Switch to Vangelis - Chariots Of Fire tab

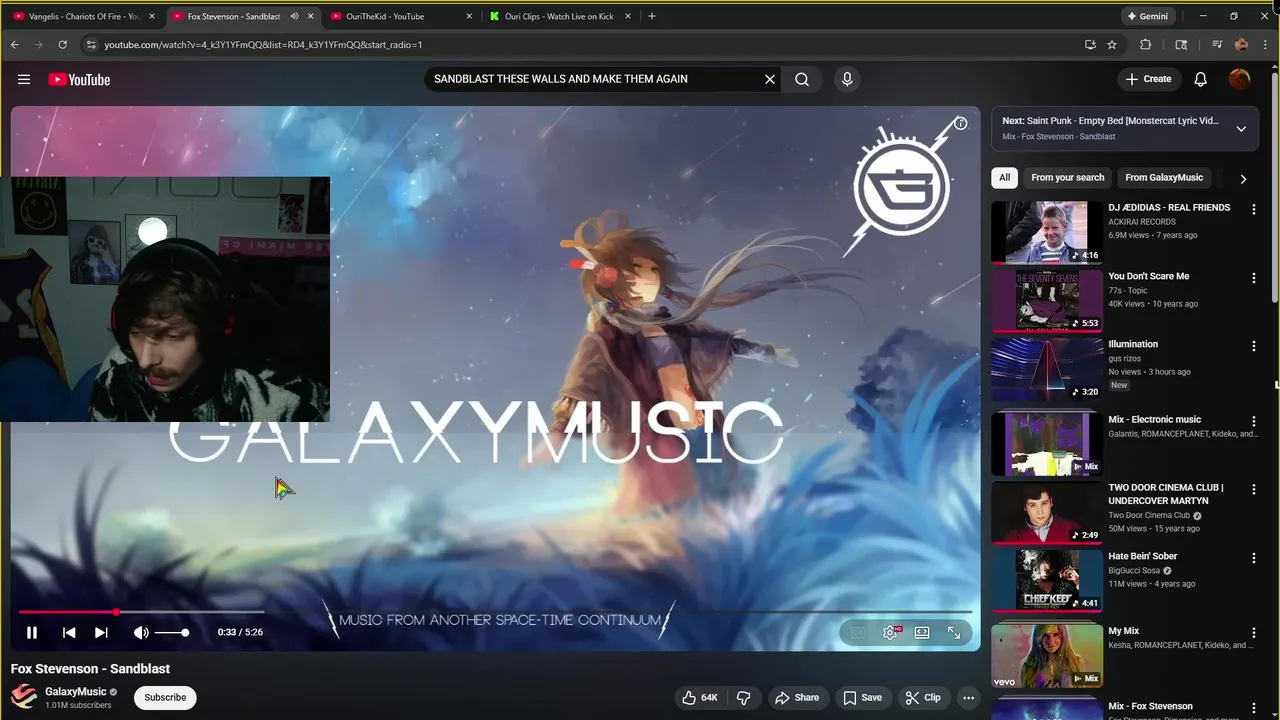(x=84, y=16)
